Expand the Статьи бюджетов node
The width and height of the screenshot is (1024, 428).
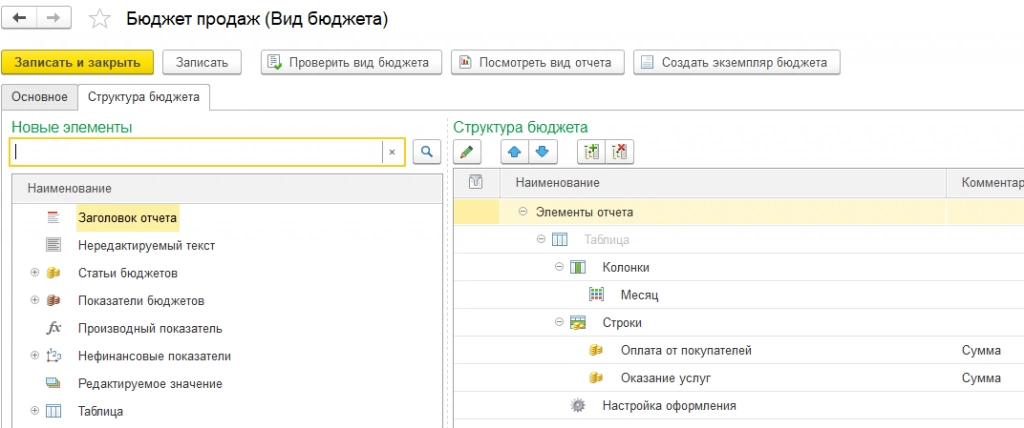tap(35, 273)
